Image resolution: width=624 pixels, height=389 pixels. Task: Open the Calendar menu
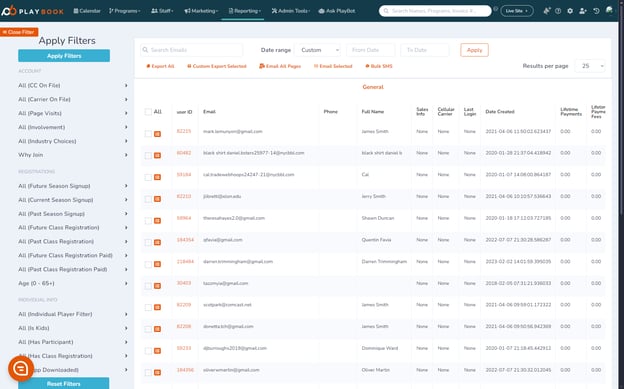87,11
